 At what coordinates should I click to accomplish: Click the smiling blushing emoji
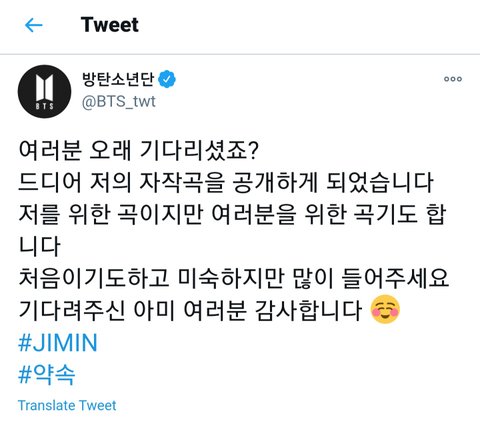385,309
